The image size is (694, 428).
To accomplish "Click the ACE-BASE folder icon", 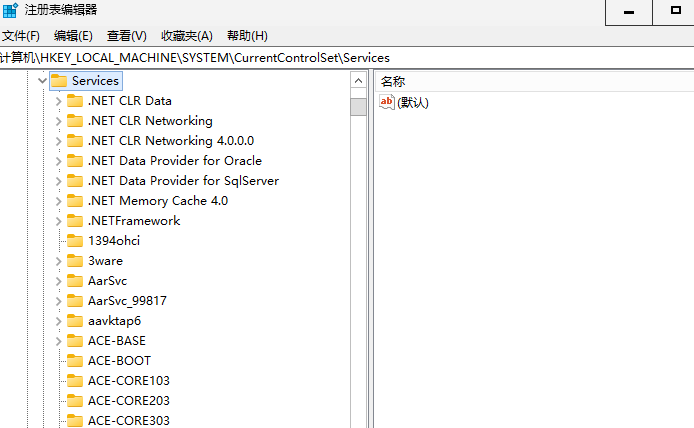I will pyautogui.click(x=75, y=341).
